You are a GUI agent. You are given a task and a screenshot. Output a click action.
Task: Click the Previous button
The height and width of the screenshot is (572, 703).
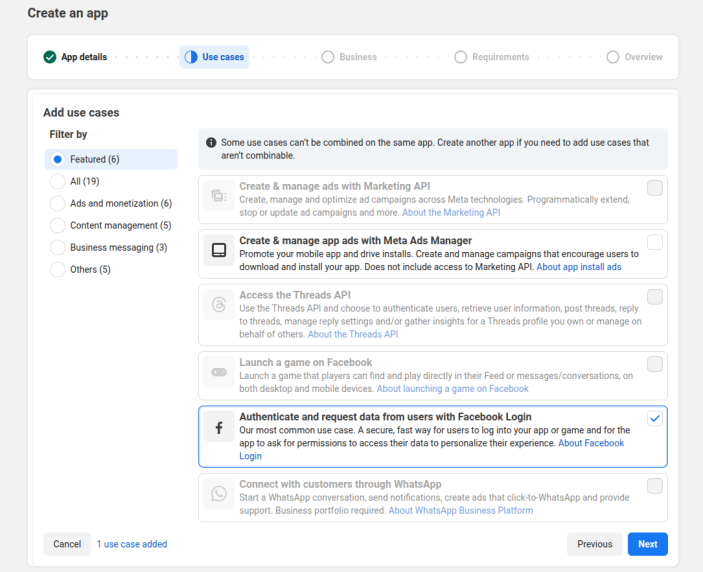pyautogui.click(x=594, y=544)
